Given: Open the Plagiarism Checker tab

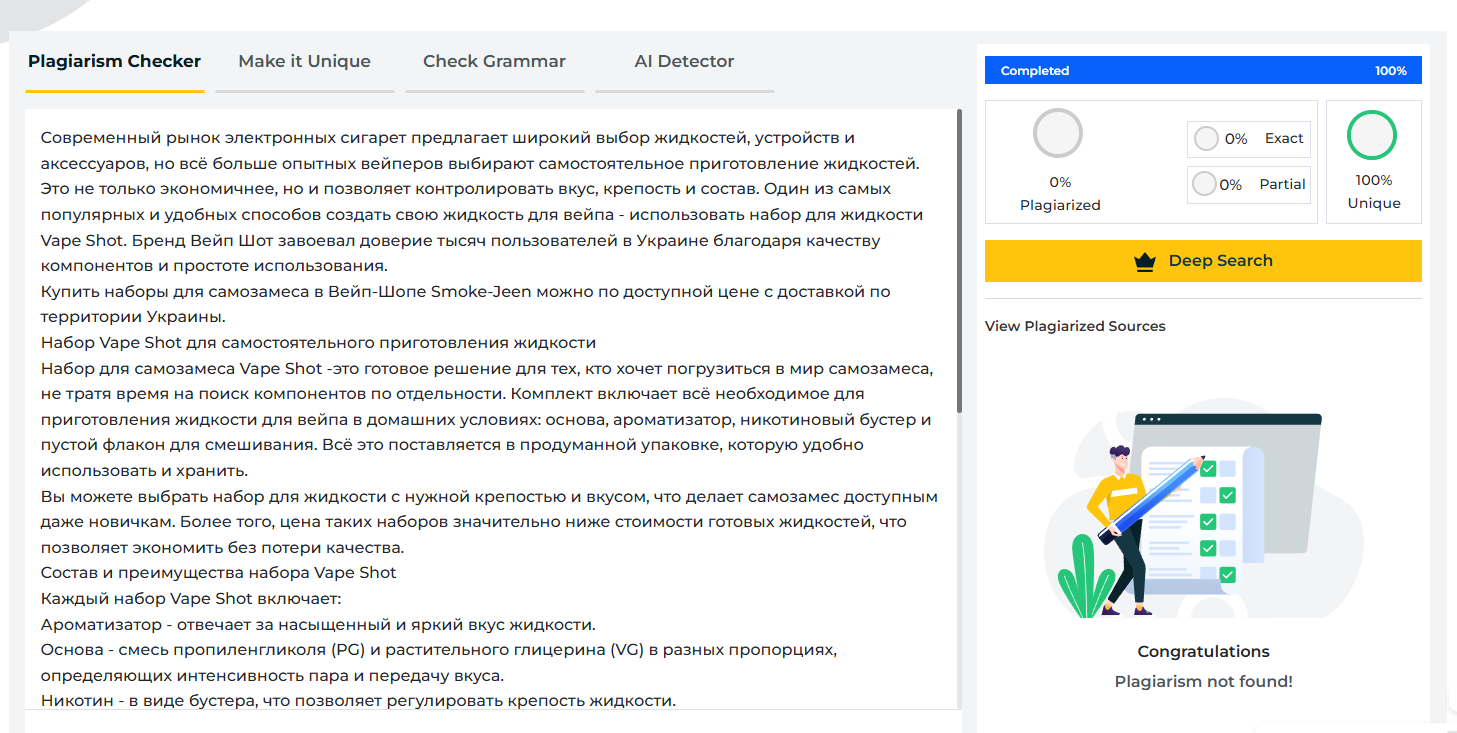Looking at the screenshot, I should (x=114, y=62).
